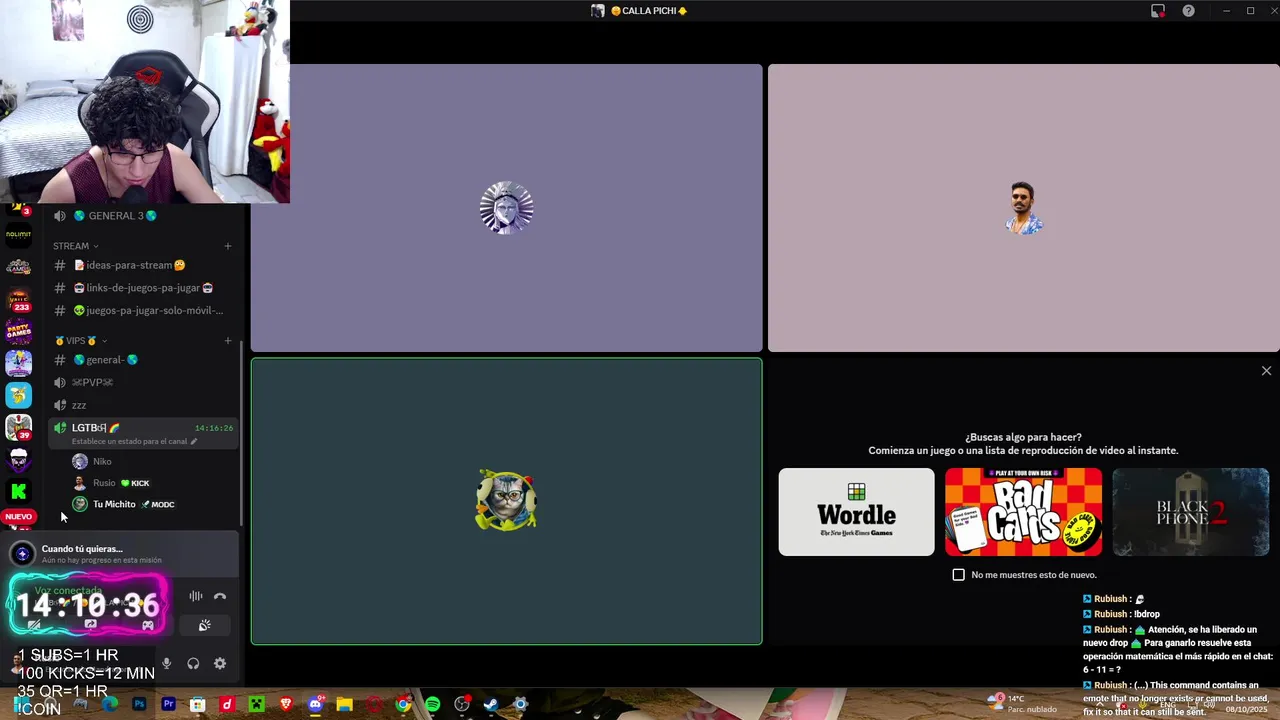The width and height of the screenshot is (1280, 720).
Task: Open Google Chrome from the taskbar
Action: point(403,704)
